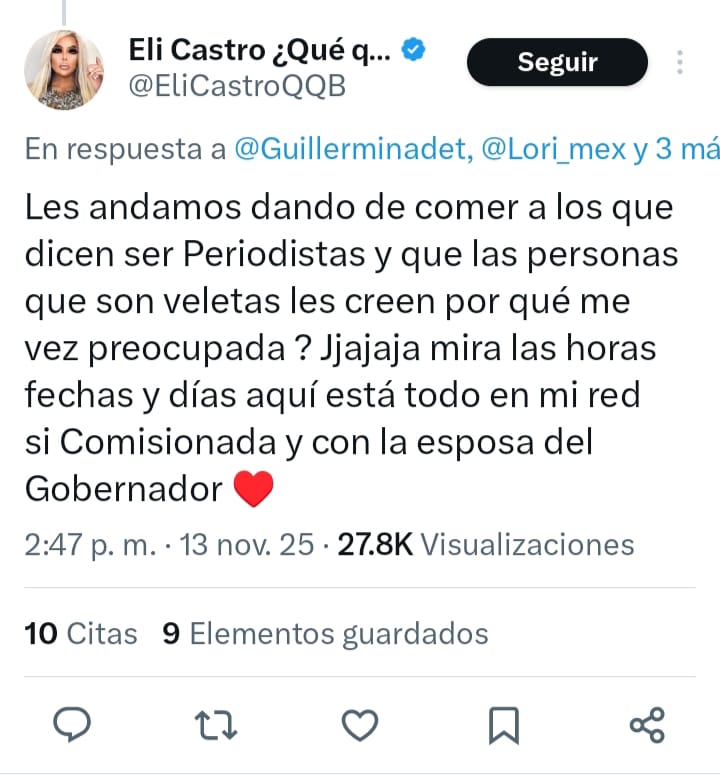720x775 pixels.
Task: Follow Eli Castro with Seguir button
Action: [x=557, y=62]
